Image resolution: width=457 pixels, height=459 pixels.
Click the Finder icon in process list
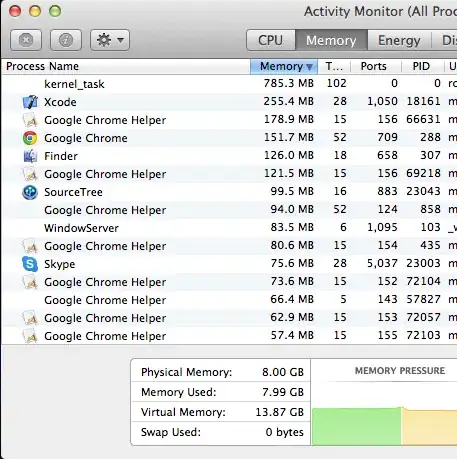30,156
